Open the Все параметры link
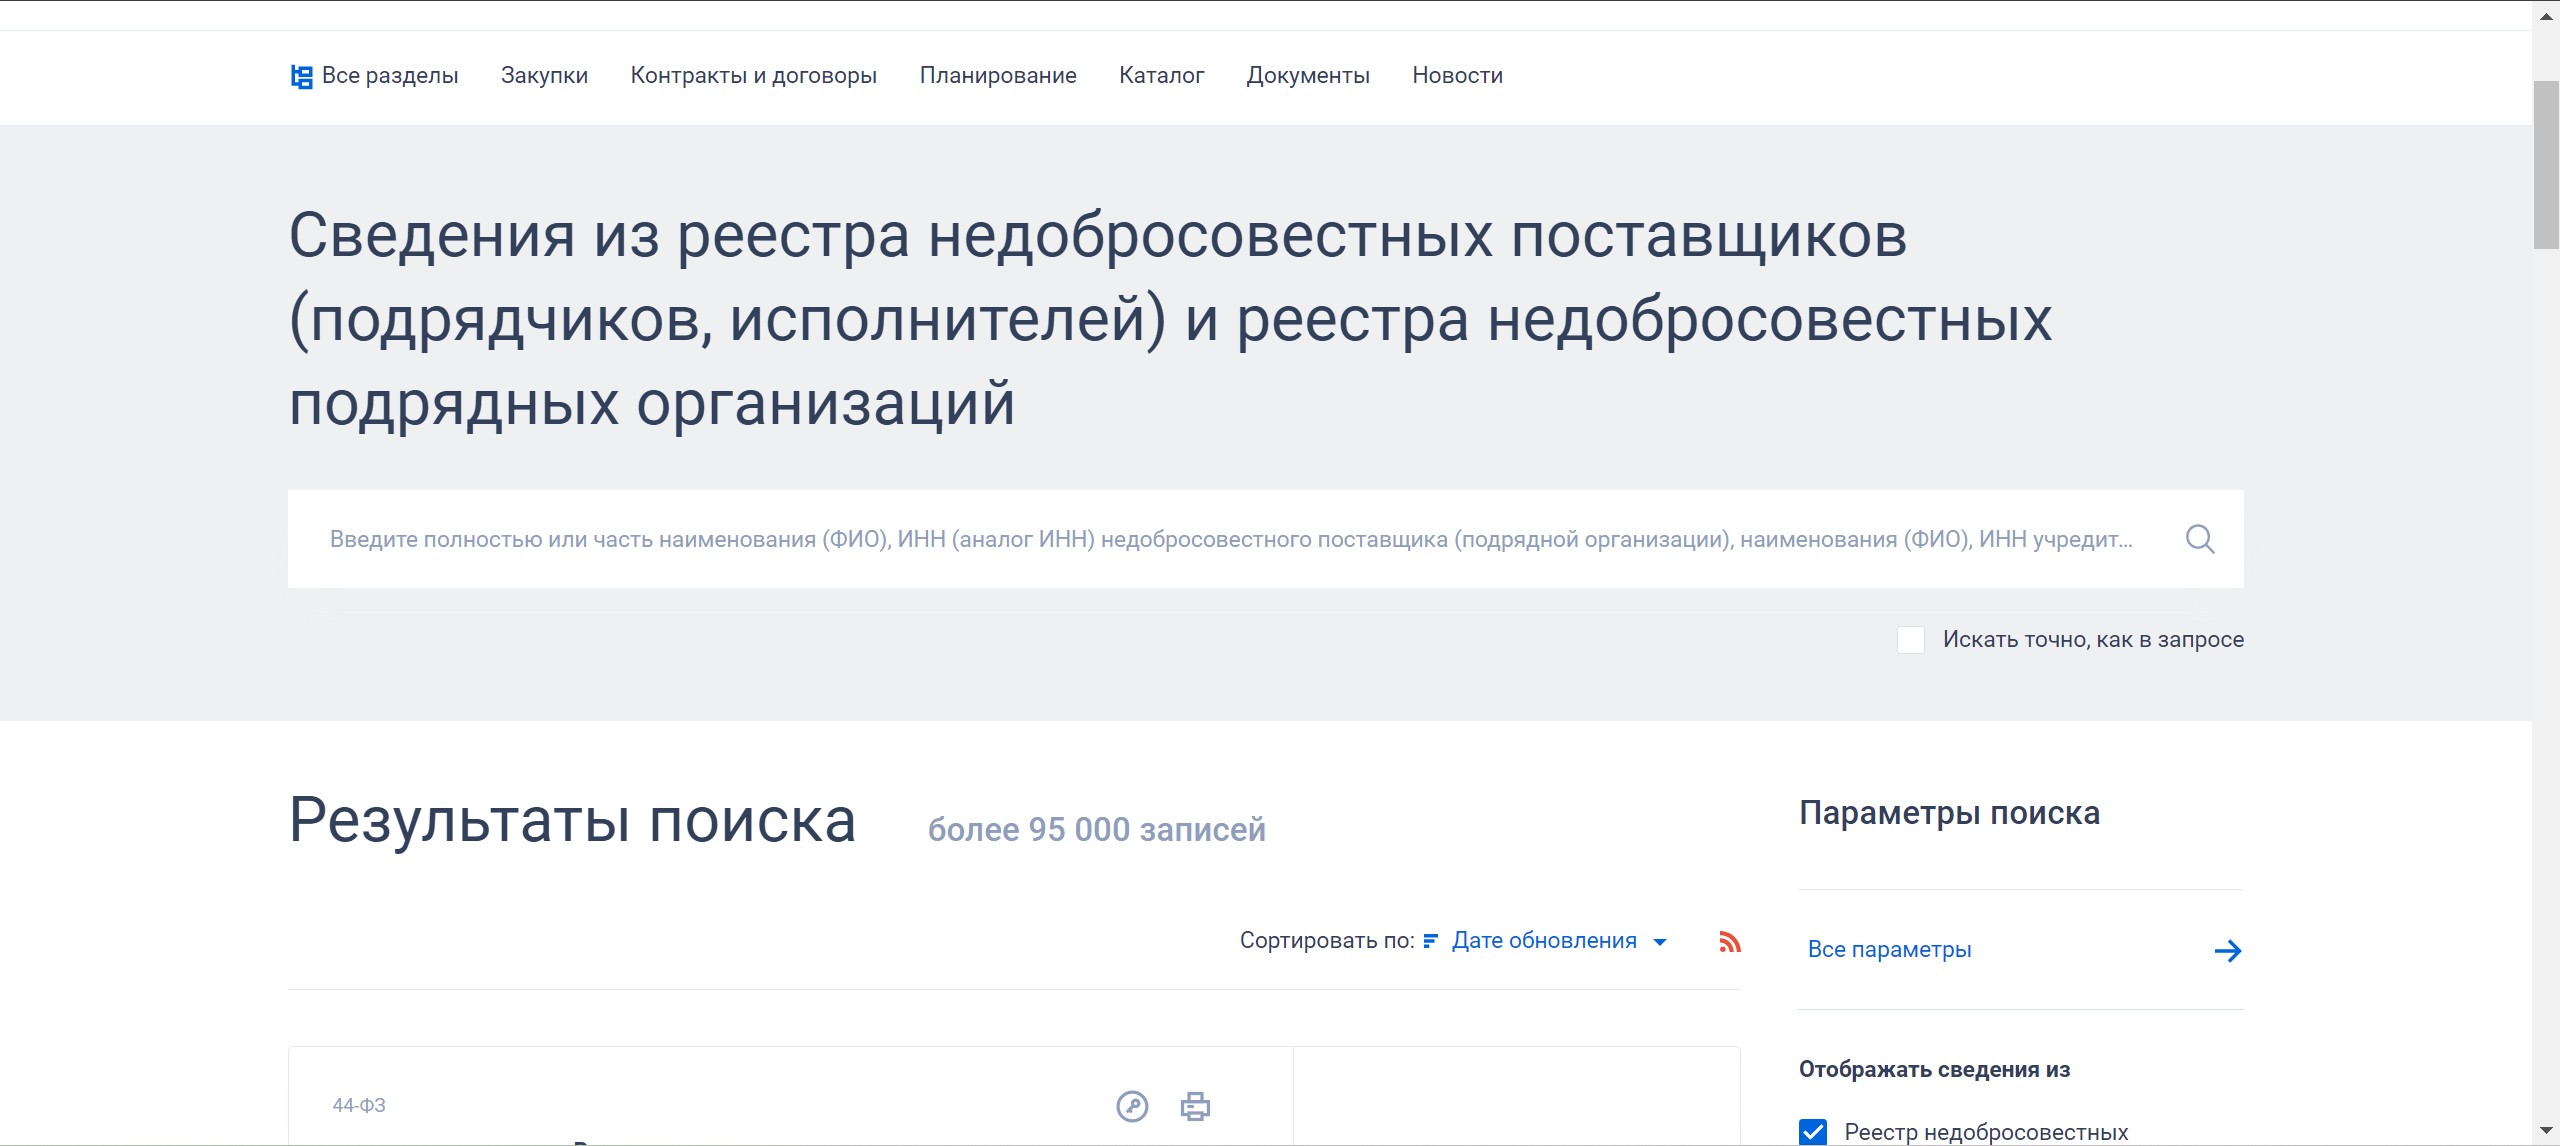 [x=1889, y=950]
